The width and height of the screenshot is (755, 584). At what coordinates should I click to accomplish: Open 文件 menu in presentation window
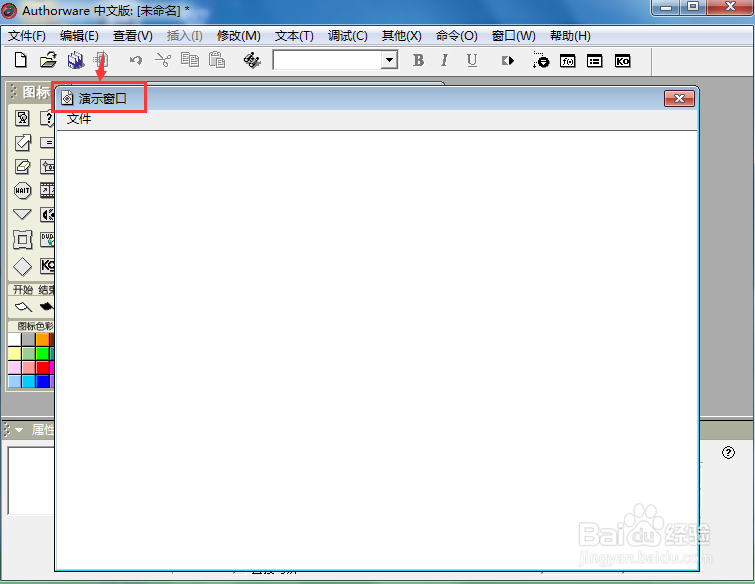[78, 119]
